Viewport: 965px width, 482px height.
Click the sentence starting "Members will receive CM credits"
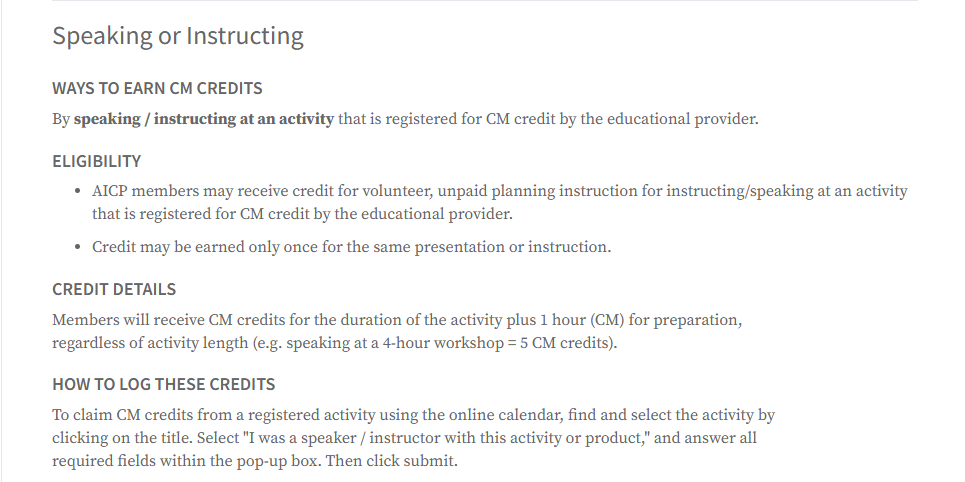point(396,321)
